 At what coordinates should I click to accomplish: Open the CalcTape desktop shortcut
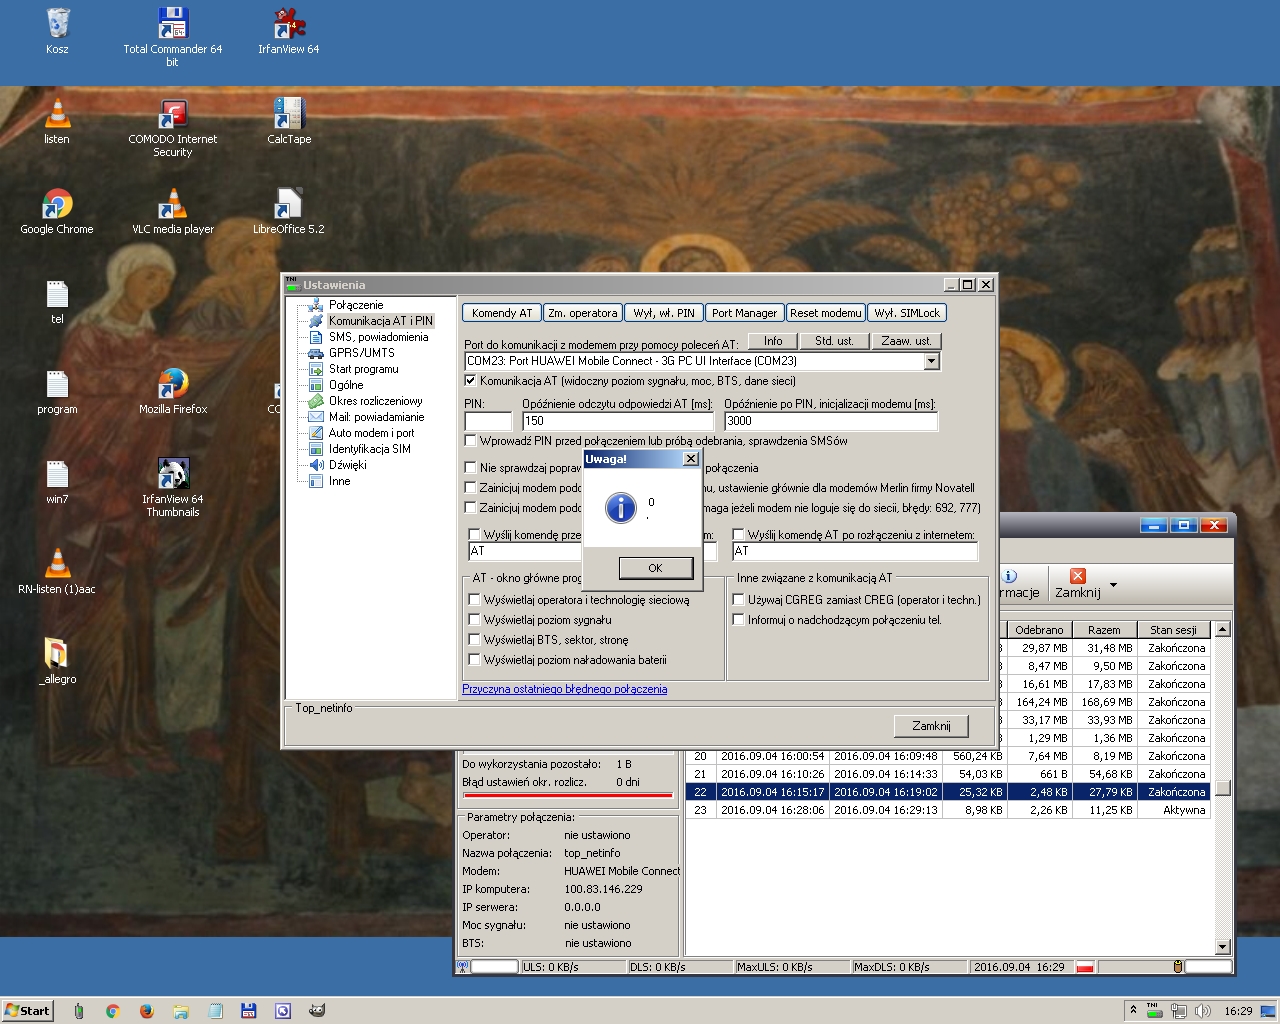click(x=289, y=115)
